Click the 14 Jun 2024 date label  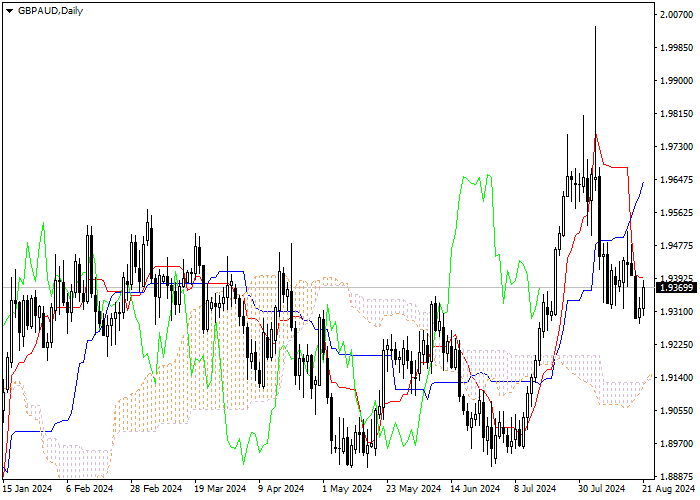[475, 488]
